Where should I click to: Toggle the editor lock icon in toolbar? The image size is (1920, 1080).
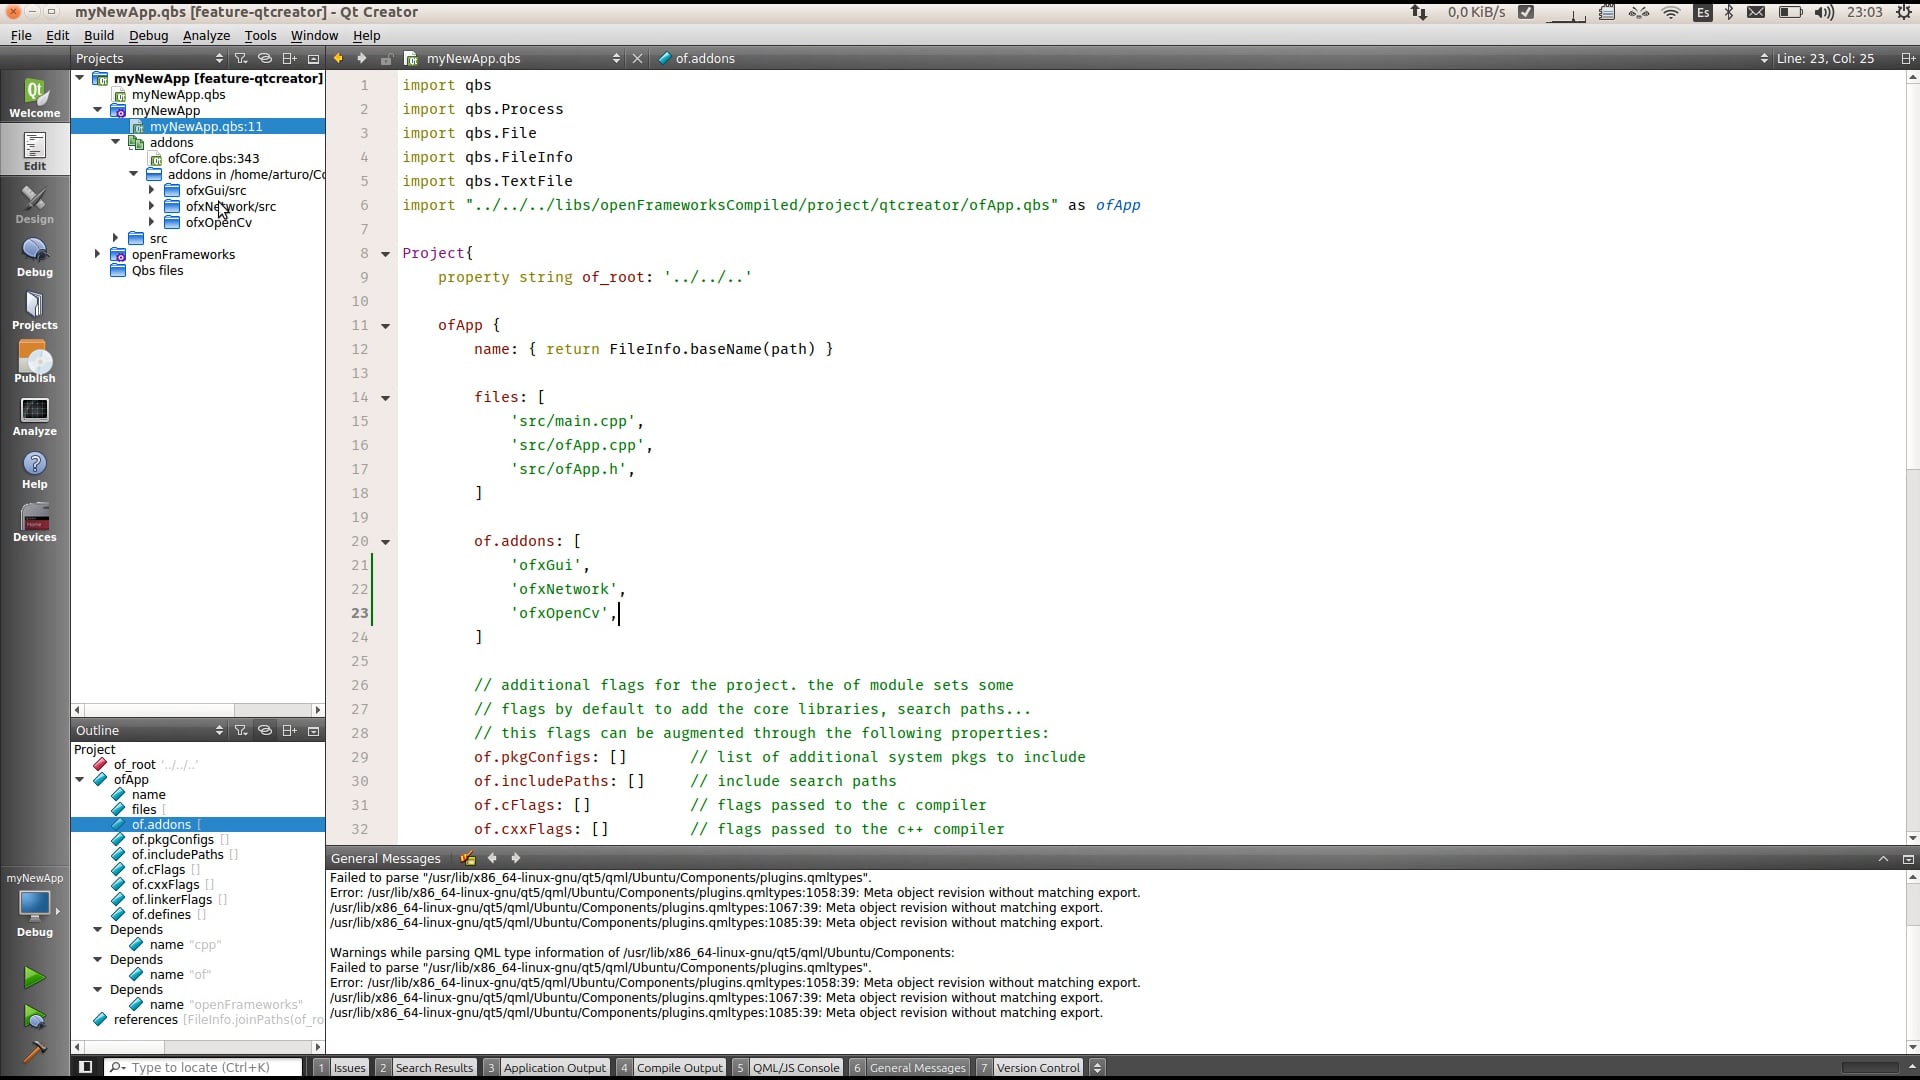pos(386,58)
